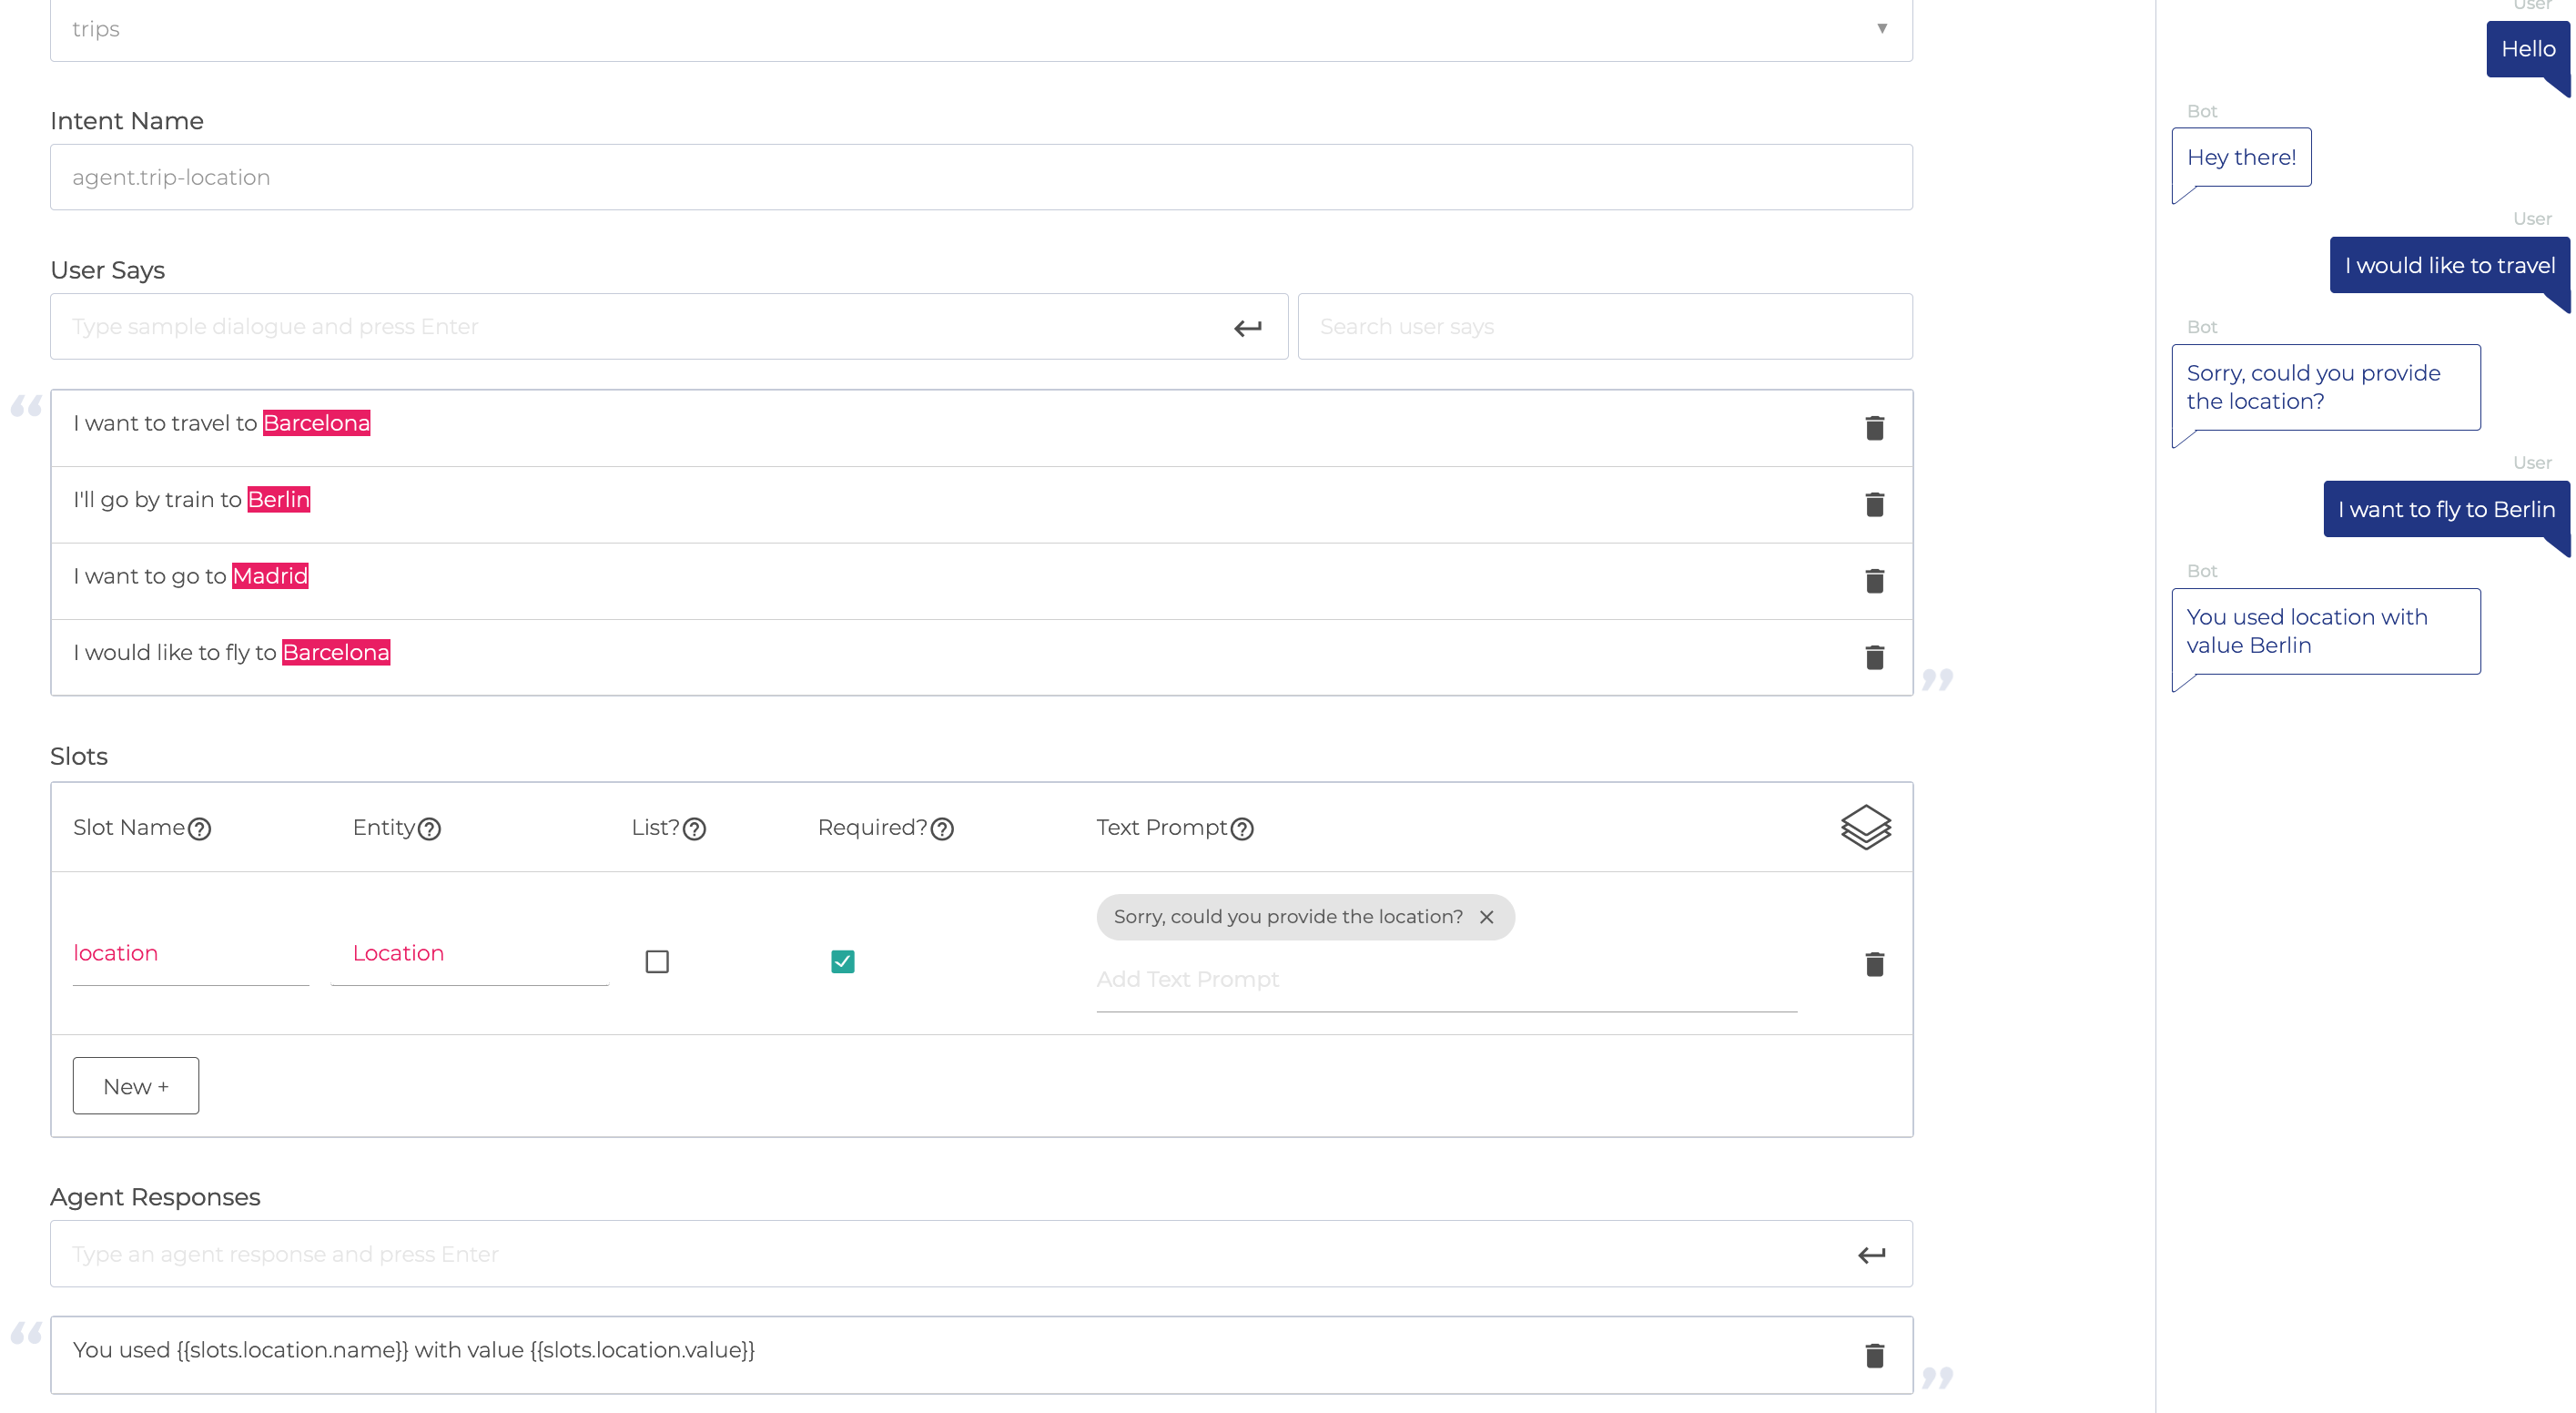Show help for the Text Prompt column
Viewport: 2576px width, 1413px height.
tap(1242, 829)
